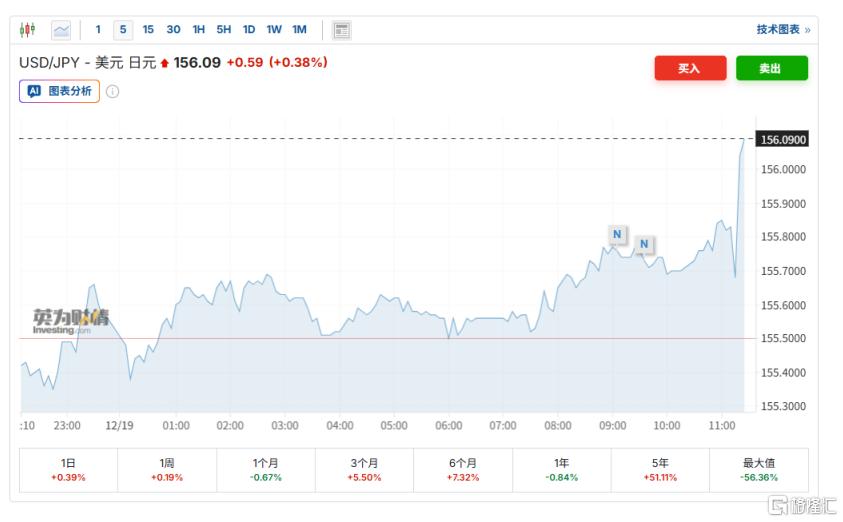Click the red up-arrow price indicator
This screenshot has width=843, height=522.
pyautogui.click(x=165, y=63)
